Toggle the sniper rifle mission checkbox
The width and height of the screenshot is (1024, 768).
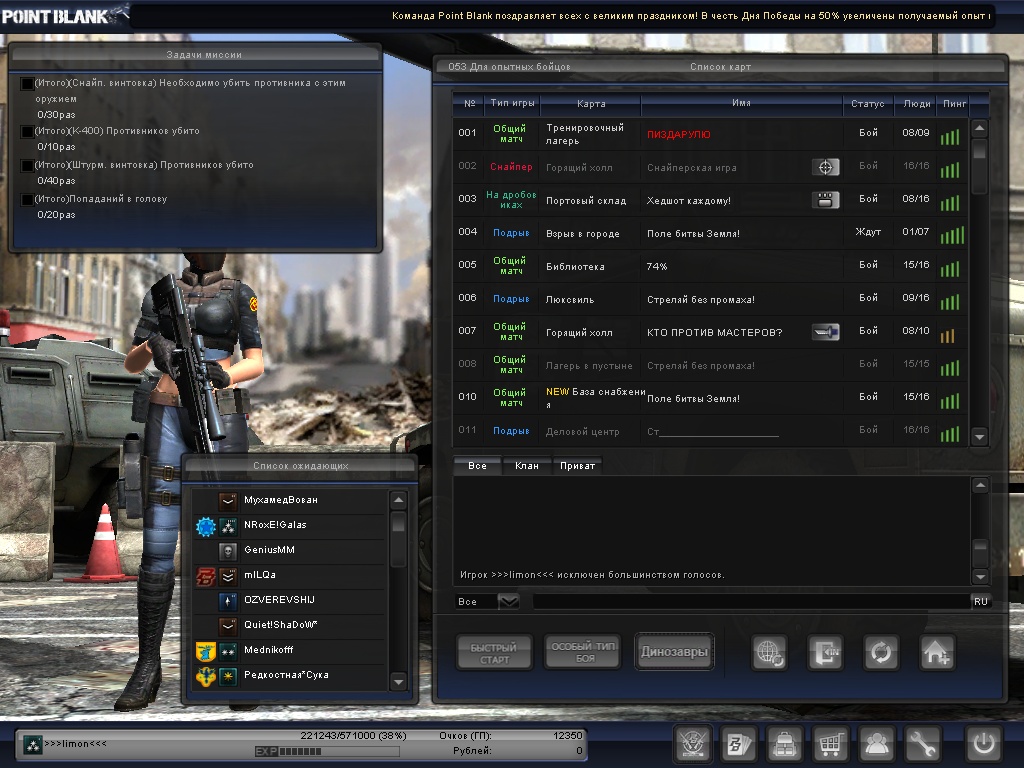point(27,84)
